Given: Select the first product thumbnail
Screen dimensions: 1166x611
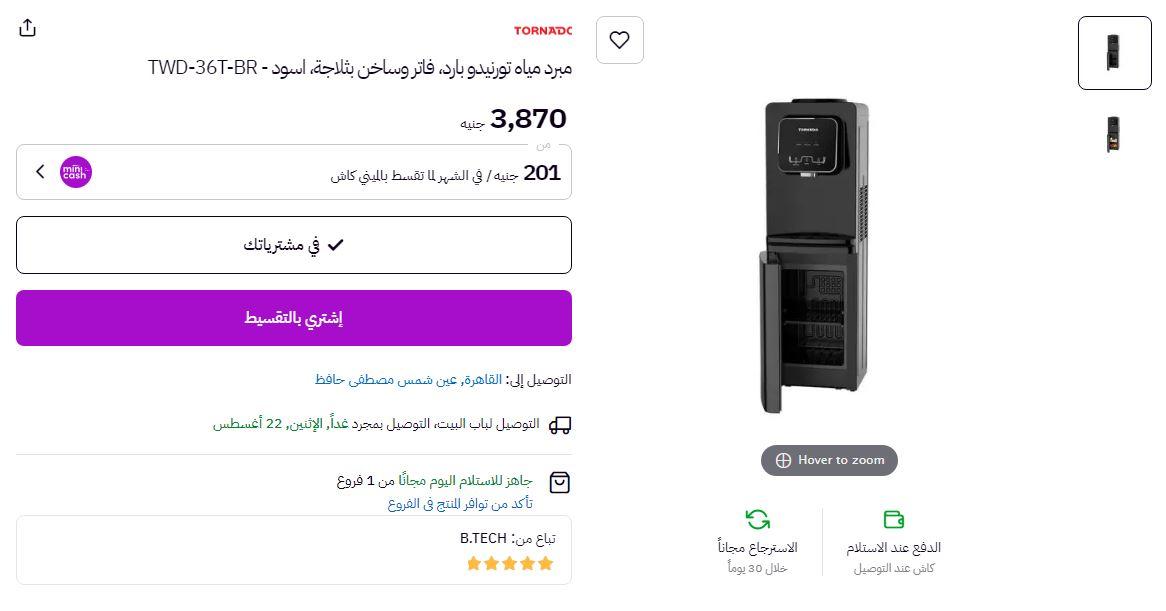Looking at the screenshot, I should tap(1114, 53).
